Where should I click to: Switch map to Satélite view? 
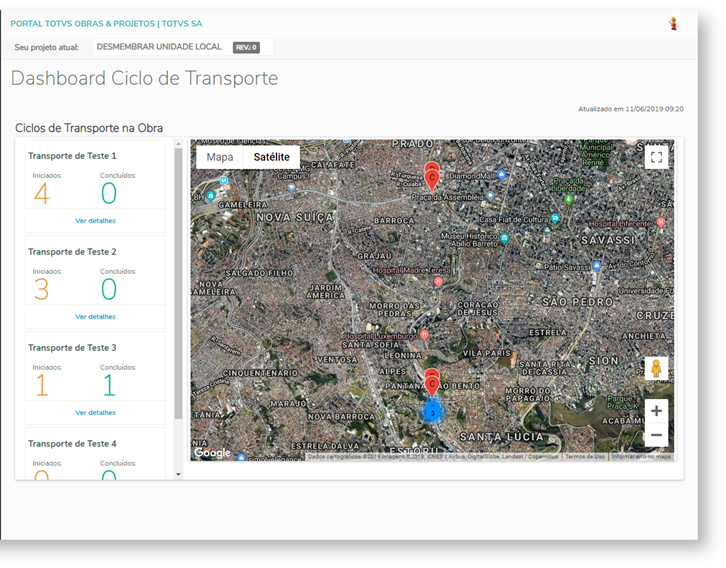click(x=272, y=157)
